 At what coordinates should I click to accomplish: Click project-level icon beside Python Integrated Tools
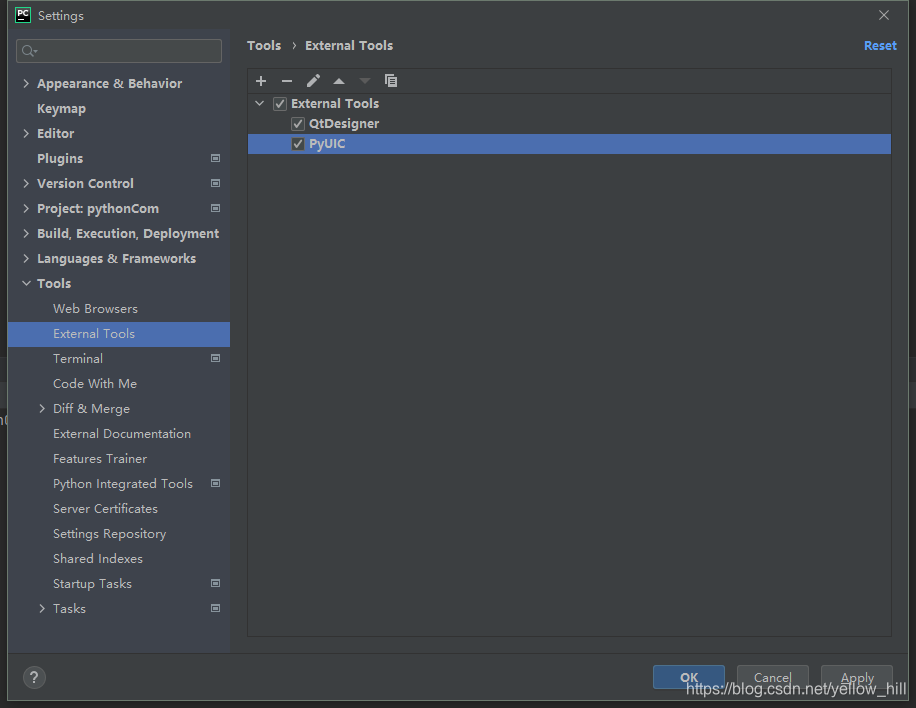click(215, 484)
